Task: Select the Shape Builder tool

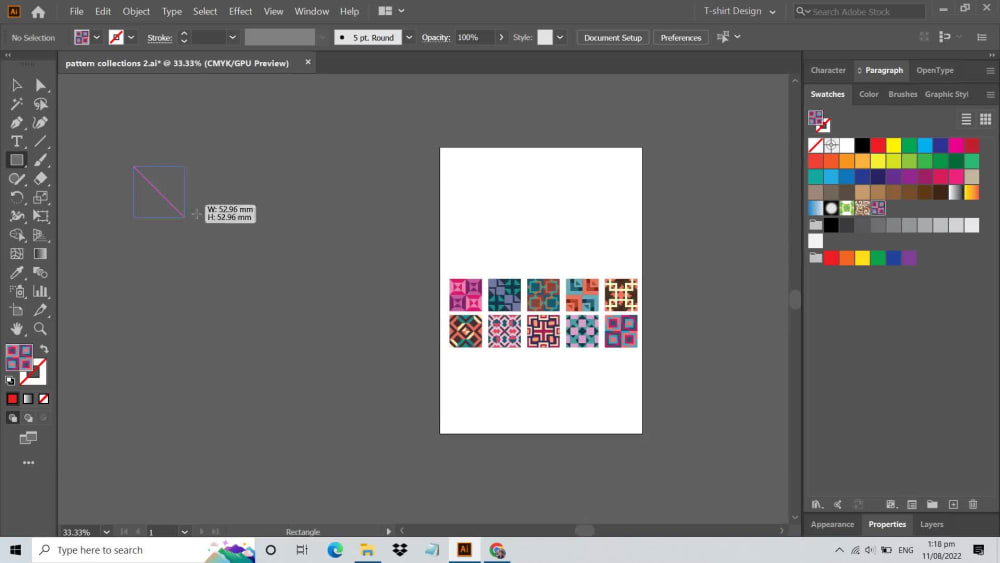Action: [17, 235]
